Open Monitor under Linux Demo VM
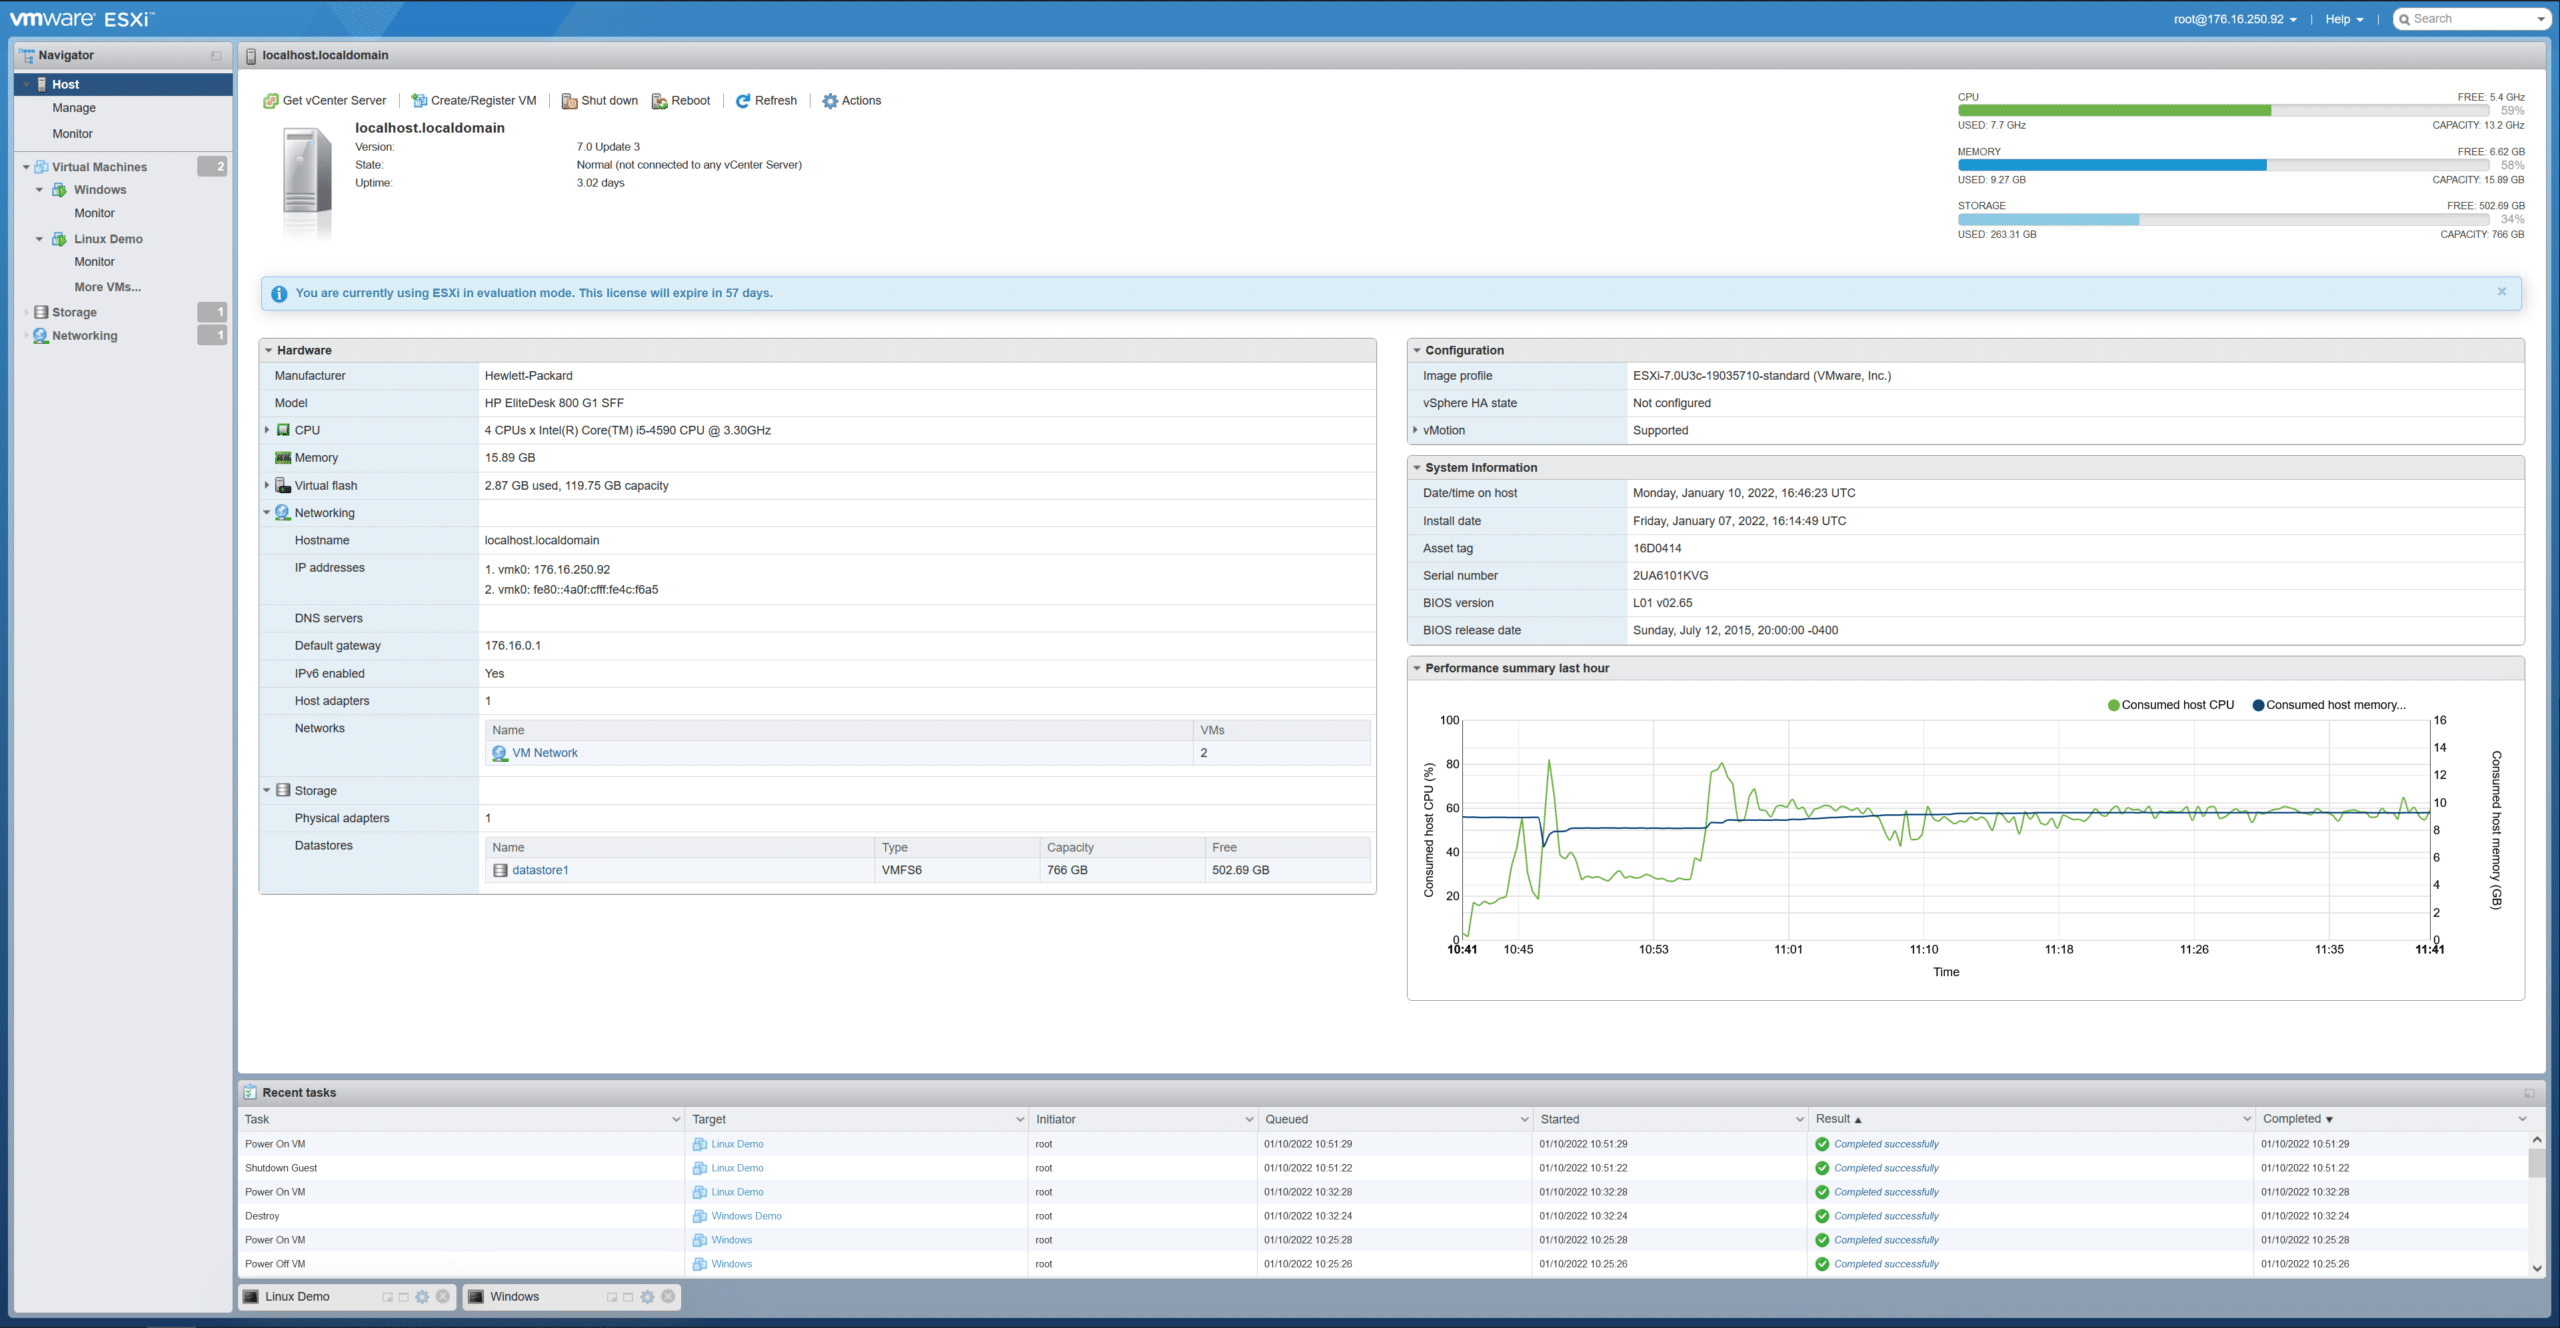 94,262
